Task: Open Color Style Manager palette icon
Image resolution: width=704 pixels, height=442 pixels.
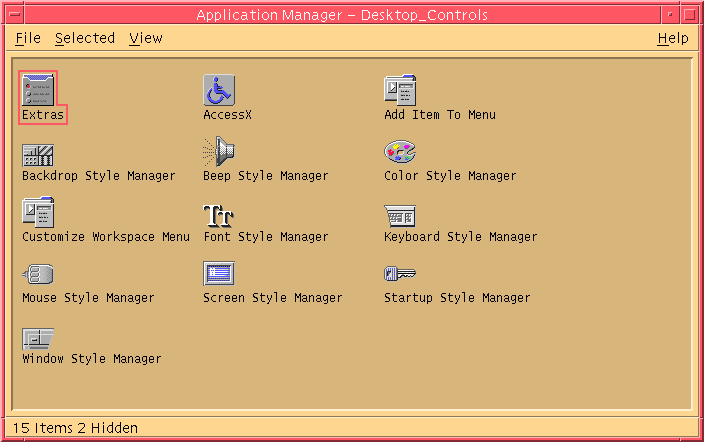Action: click(400, 152)
